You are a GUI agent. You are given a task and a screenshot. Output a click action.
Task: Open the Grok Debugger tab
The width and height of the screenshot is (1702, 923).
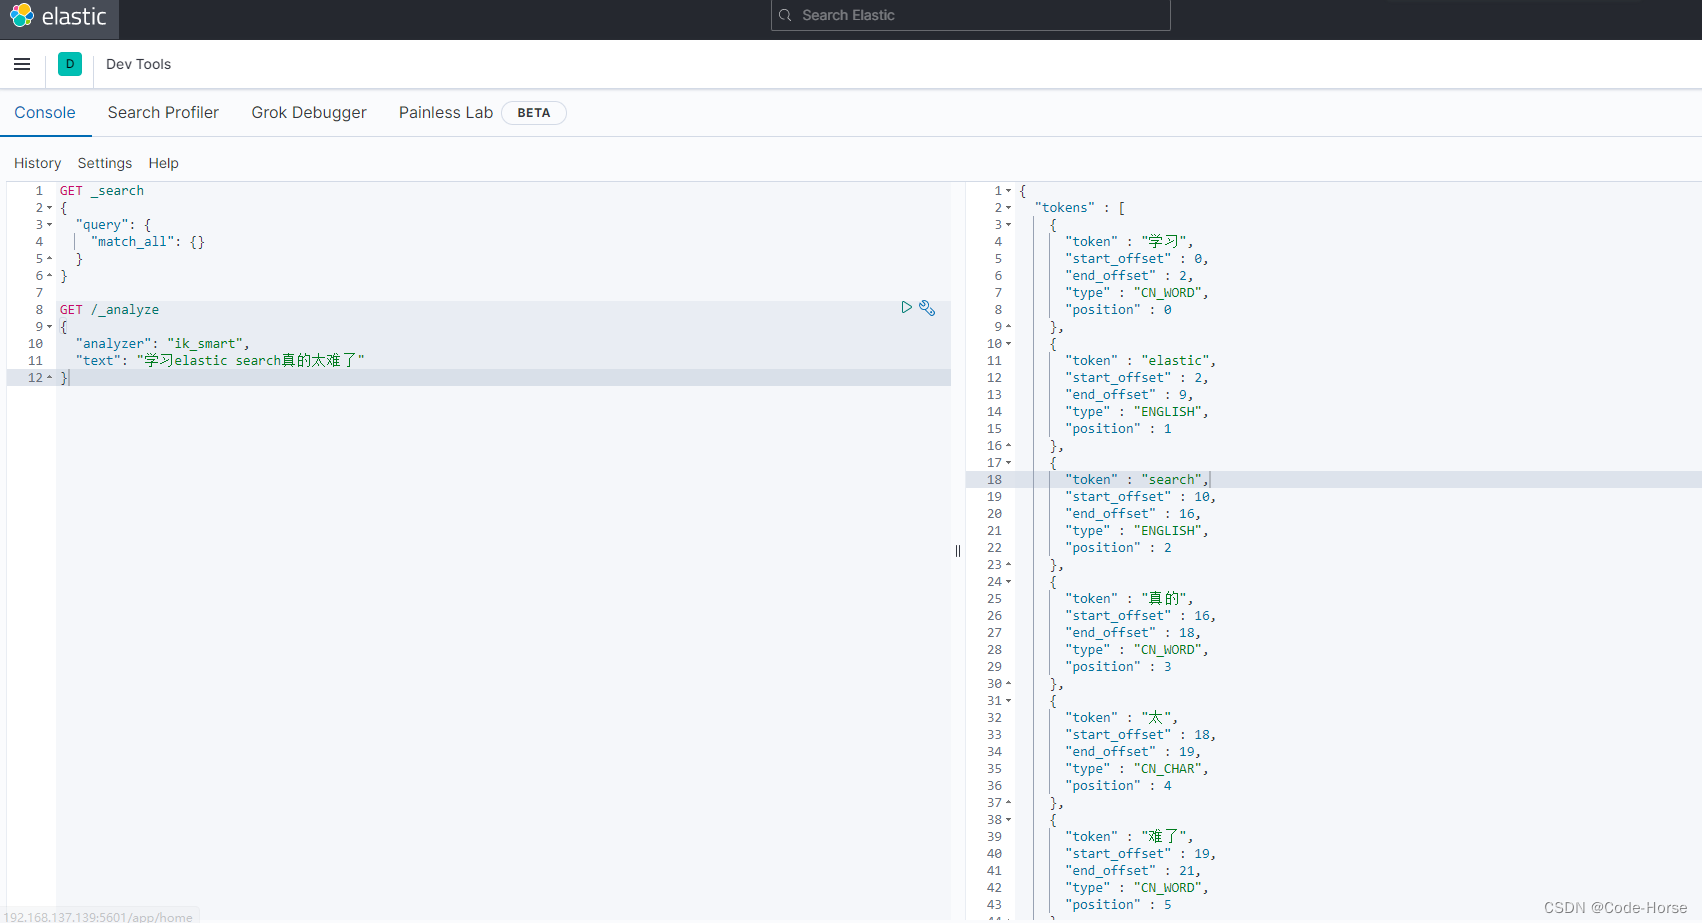tap(309, 113)
